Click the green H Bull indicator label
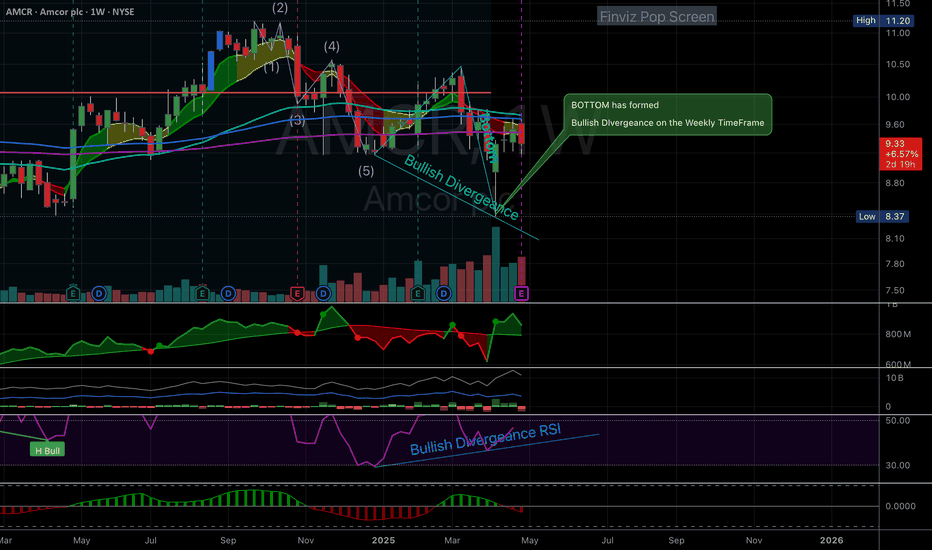The image size is (932, 550). pyautogui.click(x=47, y=450)
